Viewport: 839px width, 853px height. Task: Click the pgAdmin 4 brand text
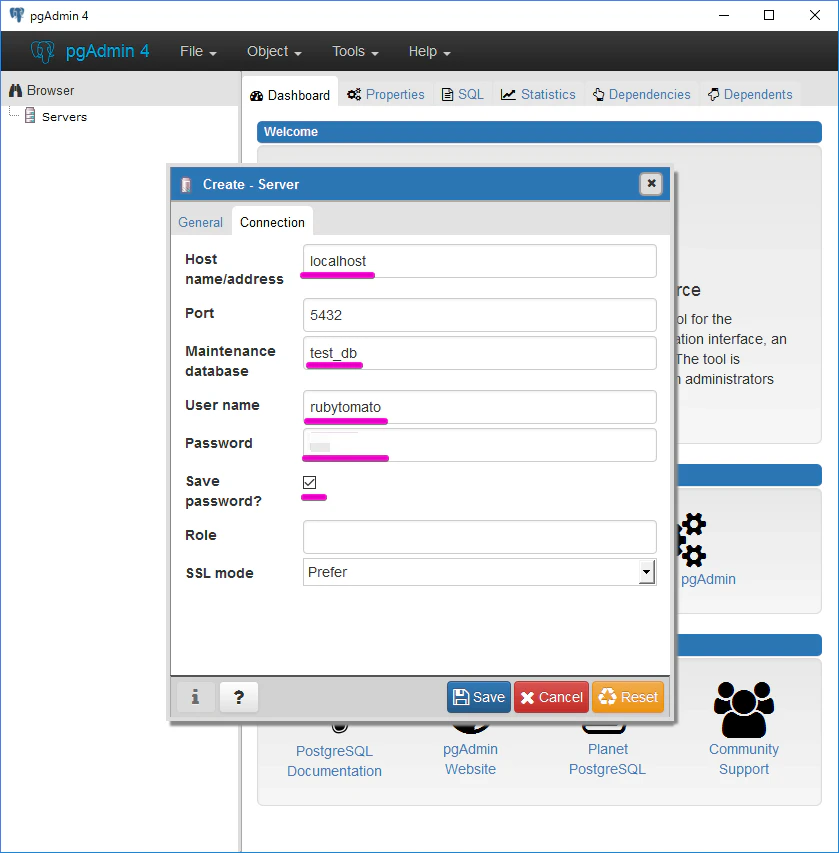[107, 51]
